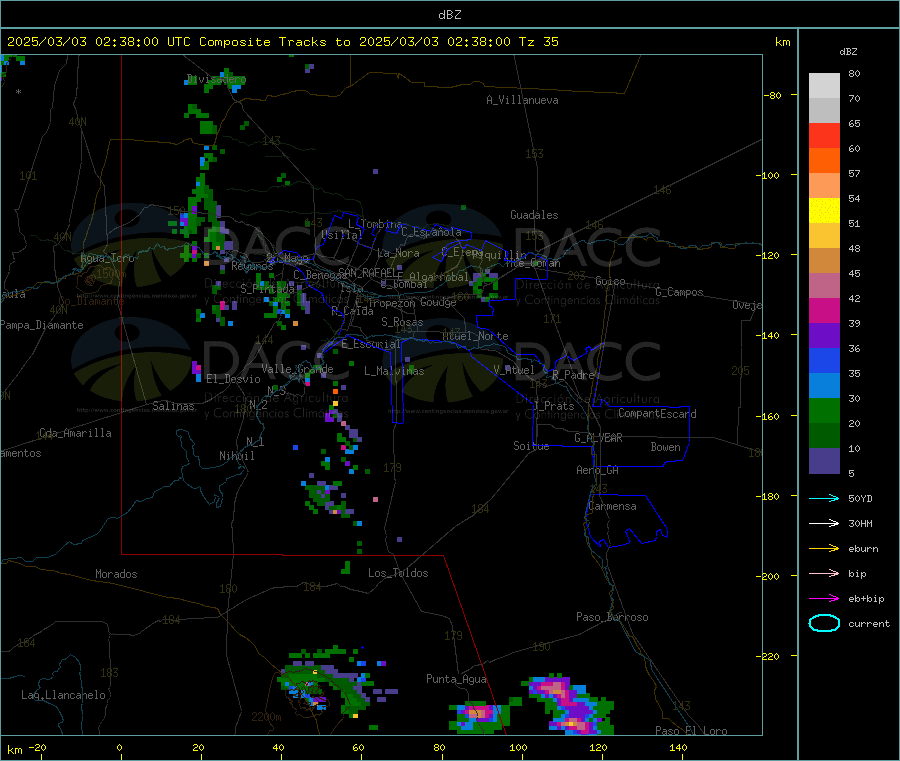900x761 pixels.
Task: Click the 100 km horizontal axis tick label
Action: point(518,747)
